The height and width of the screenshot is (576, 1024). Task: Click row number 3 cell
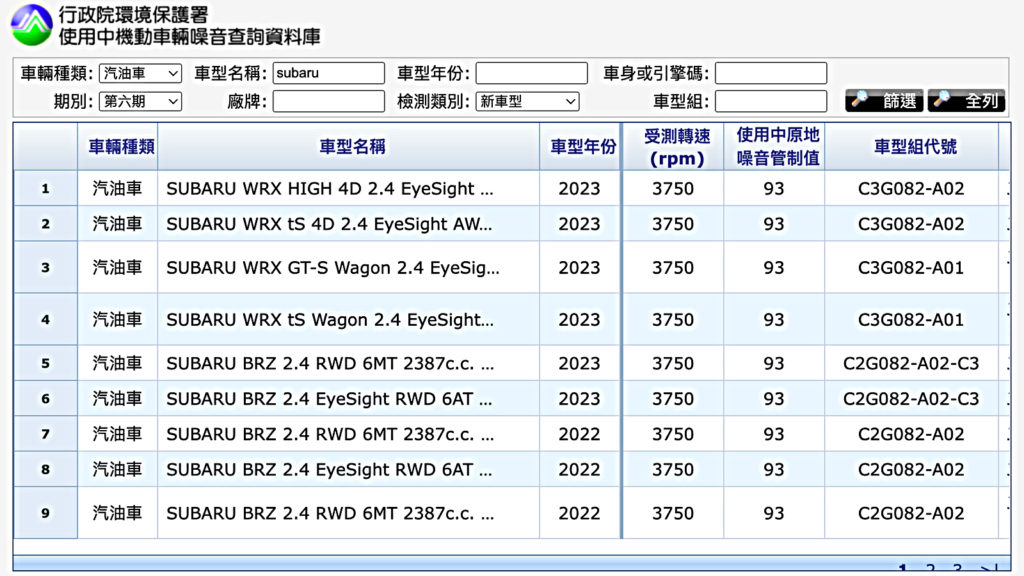point(46,267)
